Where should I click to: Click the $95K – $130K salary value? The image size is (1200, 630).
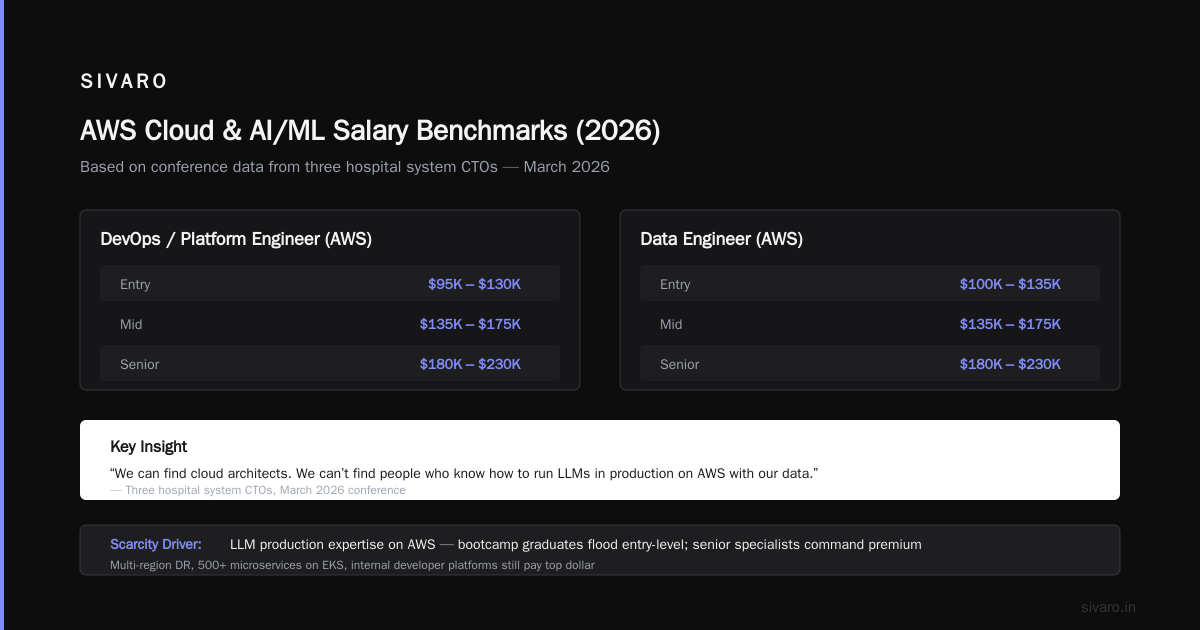pos(474,284)
